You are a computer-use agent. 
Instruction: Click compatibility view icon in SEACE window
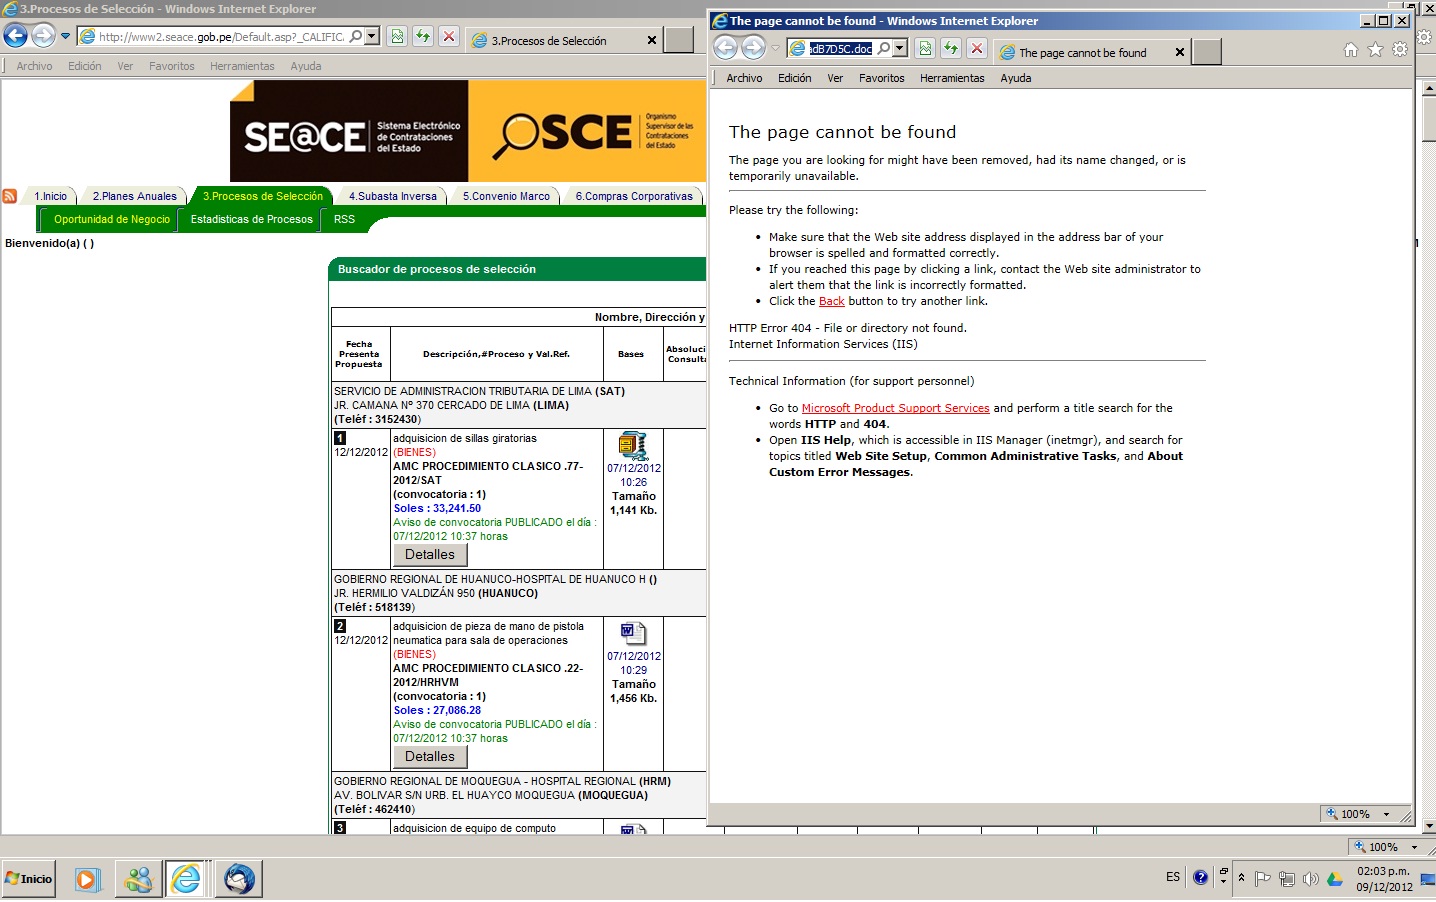(x=397, y=36)
